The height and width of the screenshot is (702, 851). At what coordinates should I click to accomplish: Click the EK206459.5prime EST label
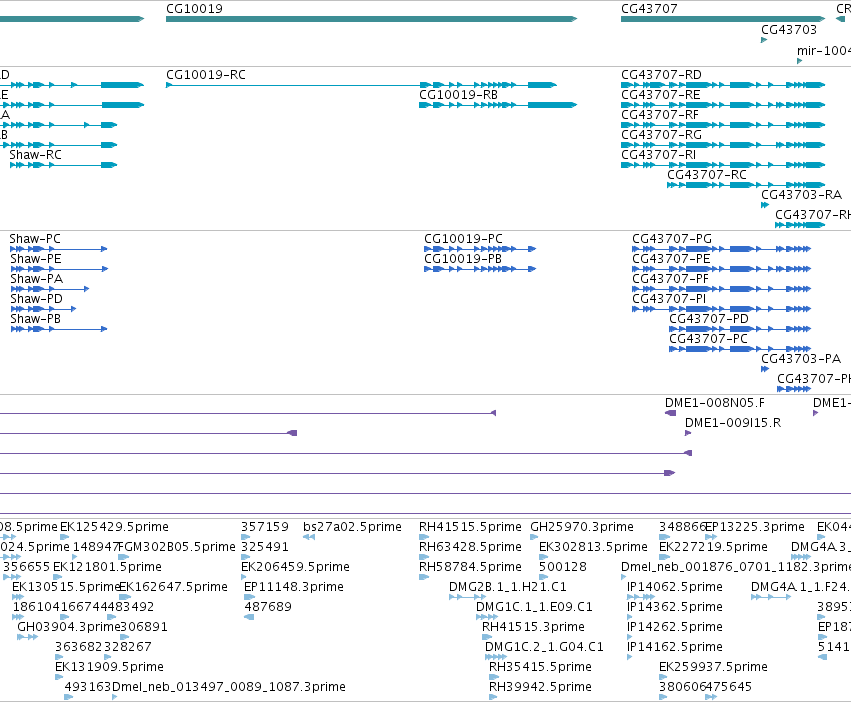[x=295, y=567]
